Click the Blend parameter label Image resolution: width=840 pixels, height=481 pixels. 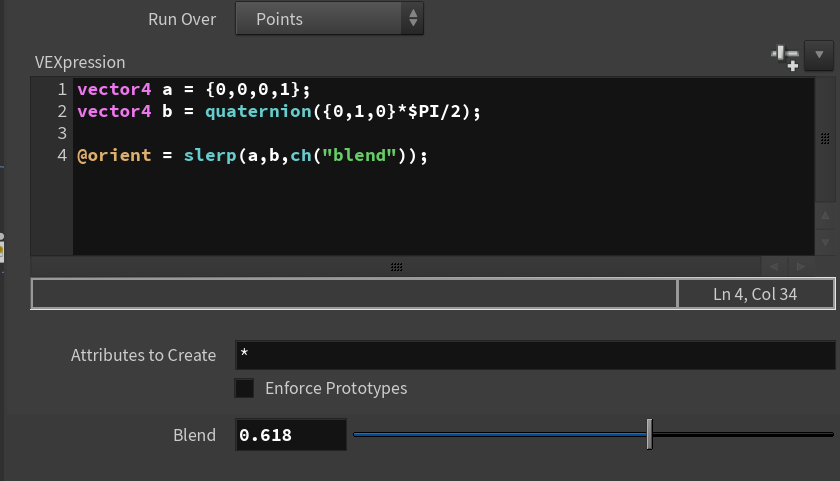point(194,435)
